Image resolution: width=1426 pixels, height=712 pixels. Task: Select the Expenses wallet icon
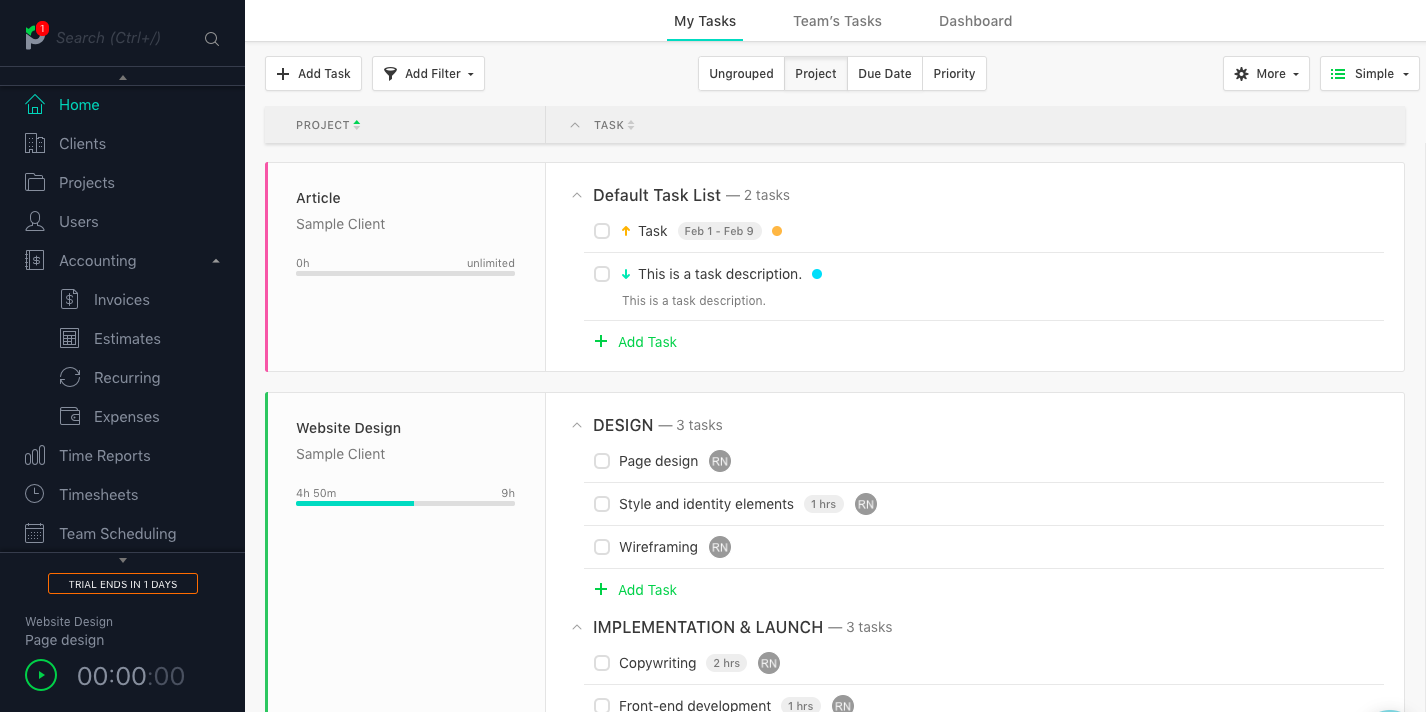click(x=70, y=417)
